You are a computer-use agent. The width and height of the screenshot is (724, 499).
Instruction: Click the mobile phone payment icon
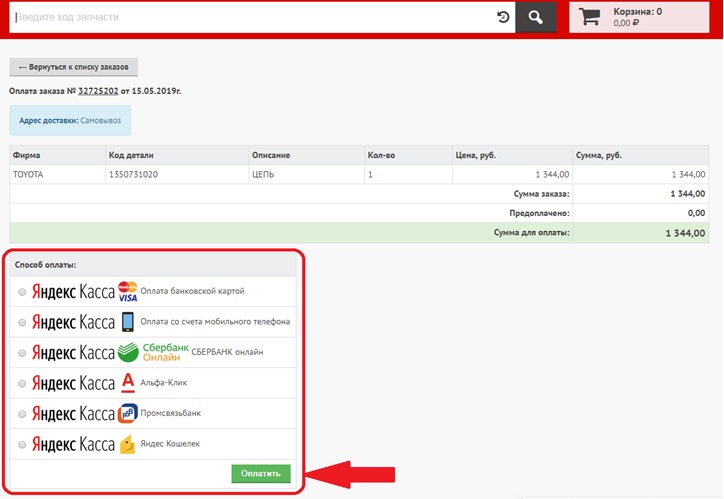tap(127, 322)
